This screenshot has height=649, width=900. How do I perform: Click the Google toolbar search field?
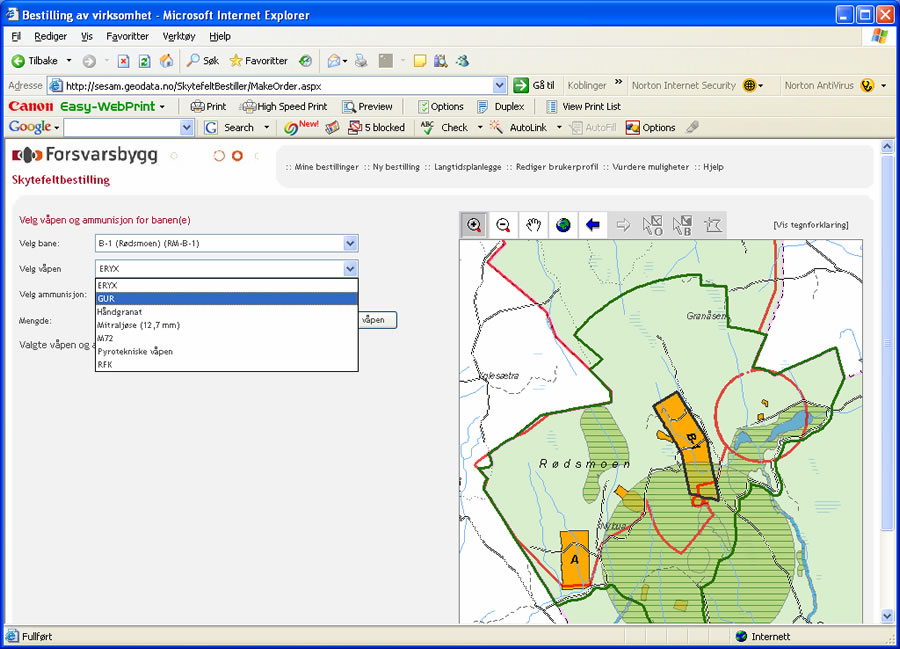tap(121, 128)
